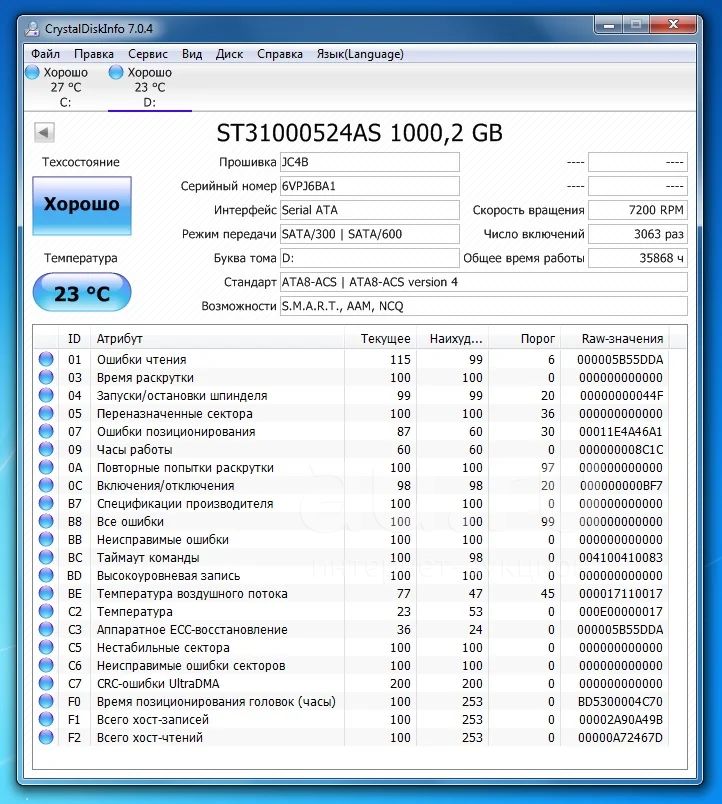Click the Текущее column header
The height and width of the screenshot is (804, 722).
tap(380, 338)
